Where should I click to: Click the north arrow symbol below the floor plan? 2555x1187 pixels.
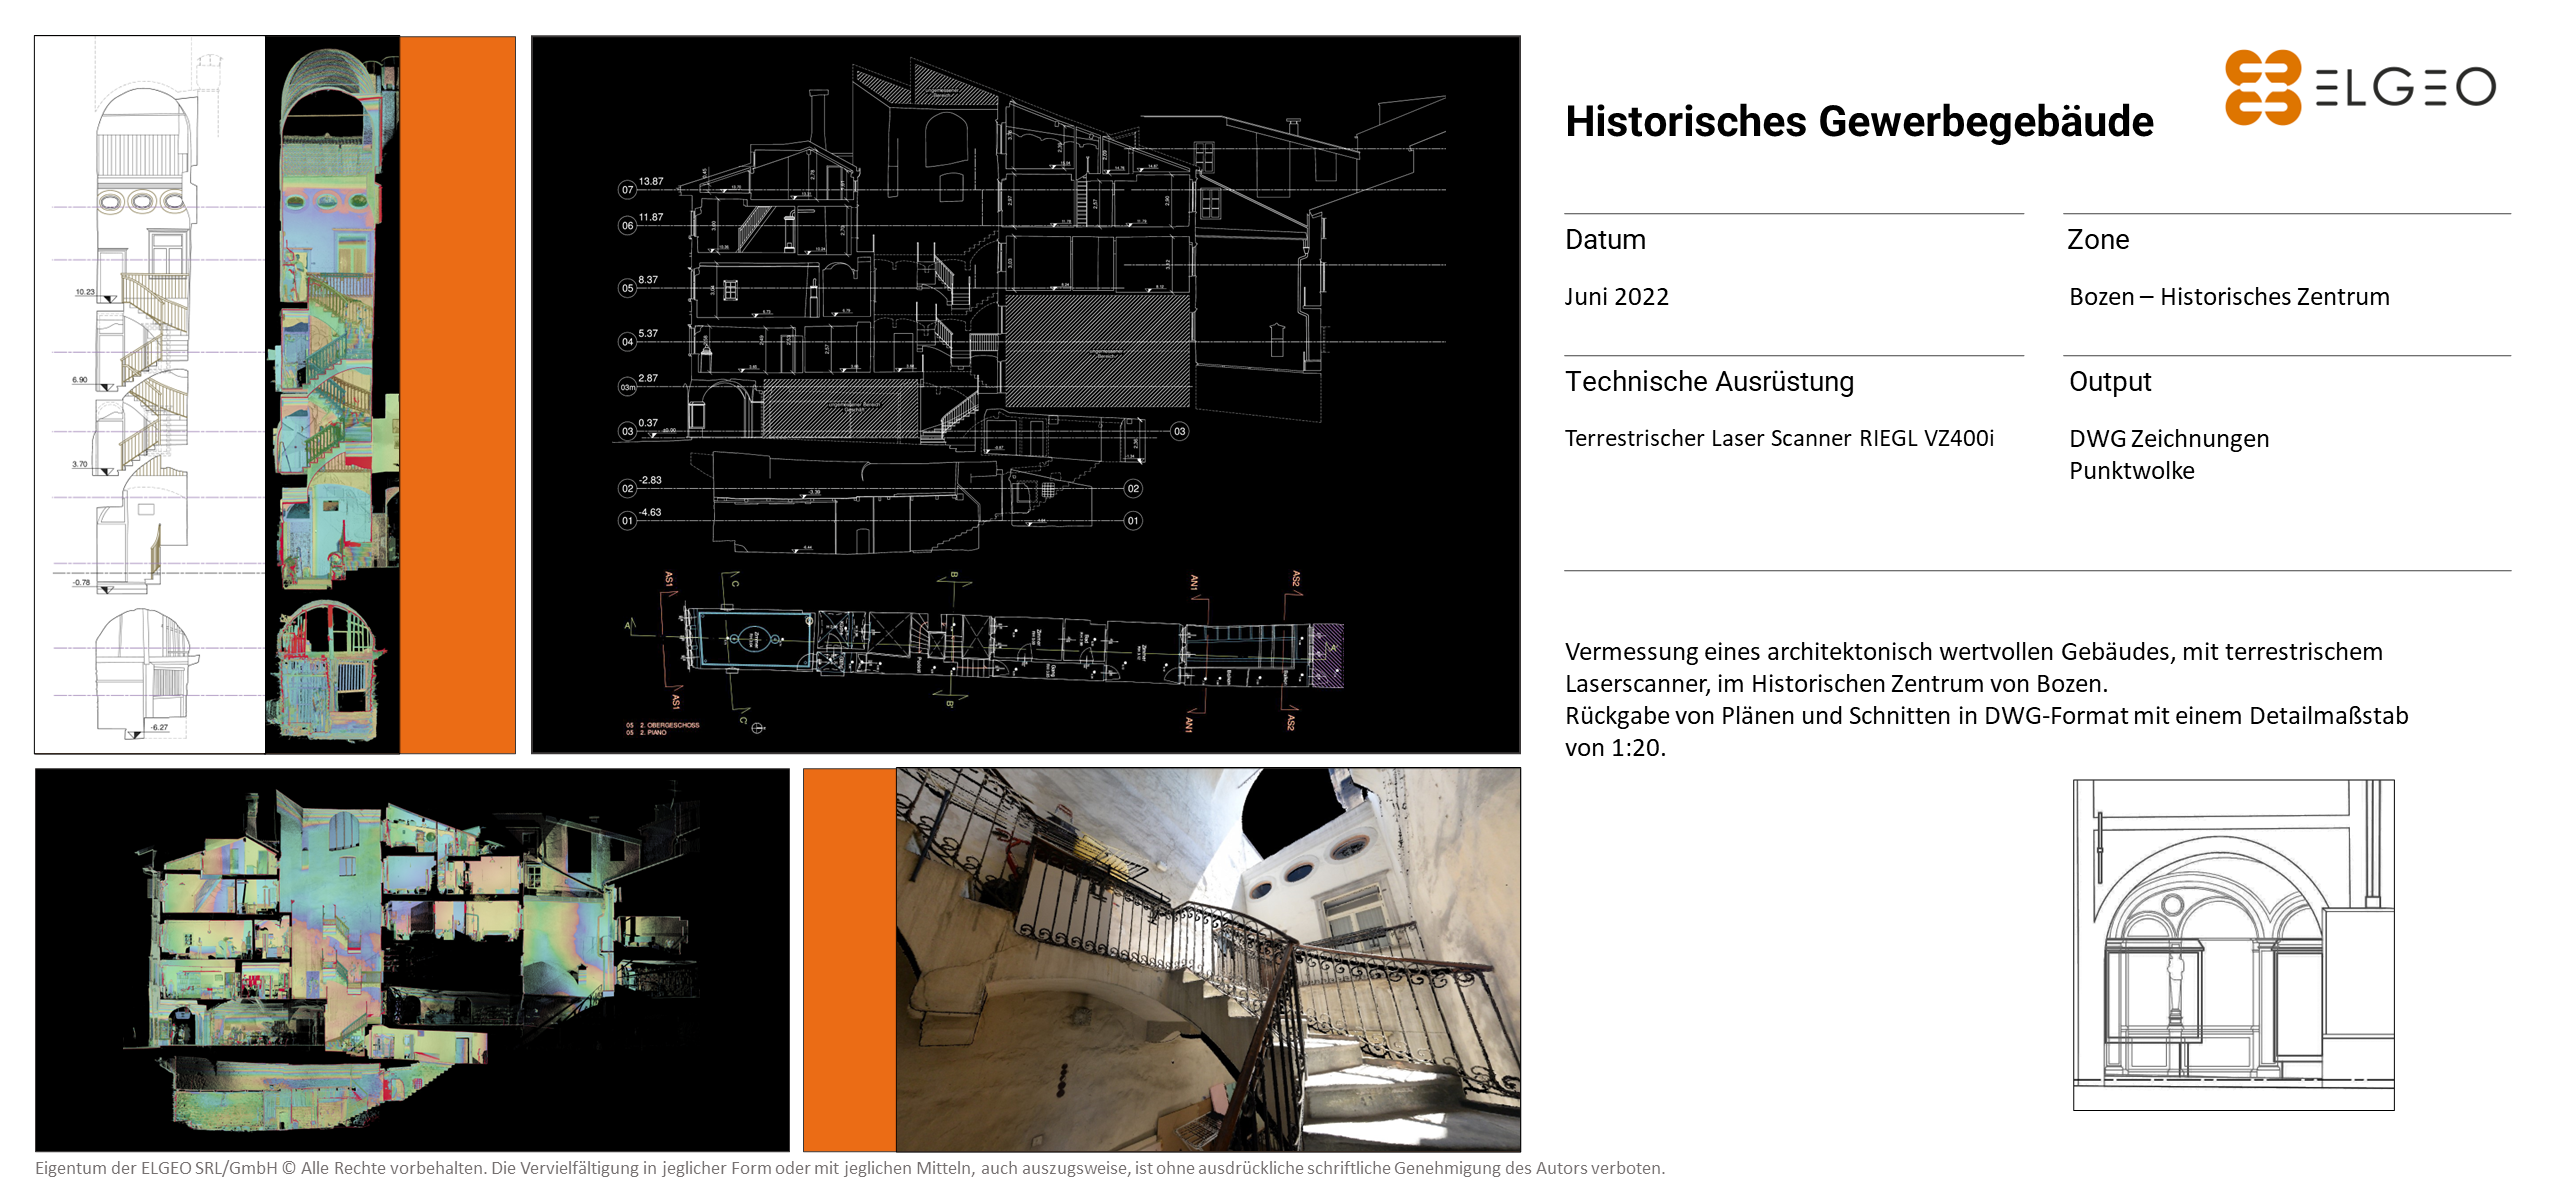pos(758,728)
